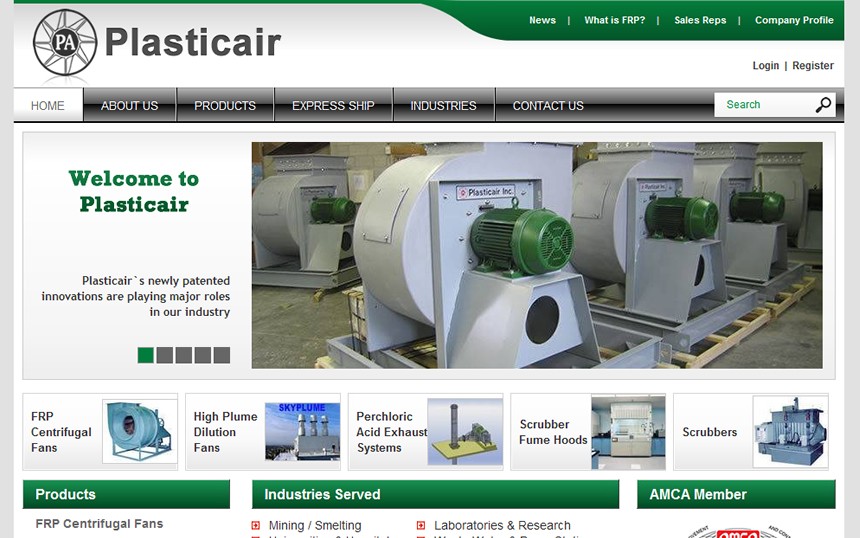The width and height of the screenshot is (860, 538).
Task: Open the Scrubbers product image
Action: tap(790, 432)
